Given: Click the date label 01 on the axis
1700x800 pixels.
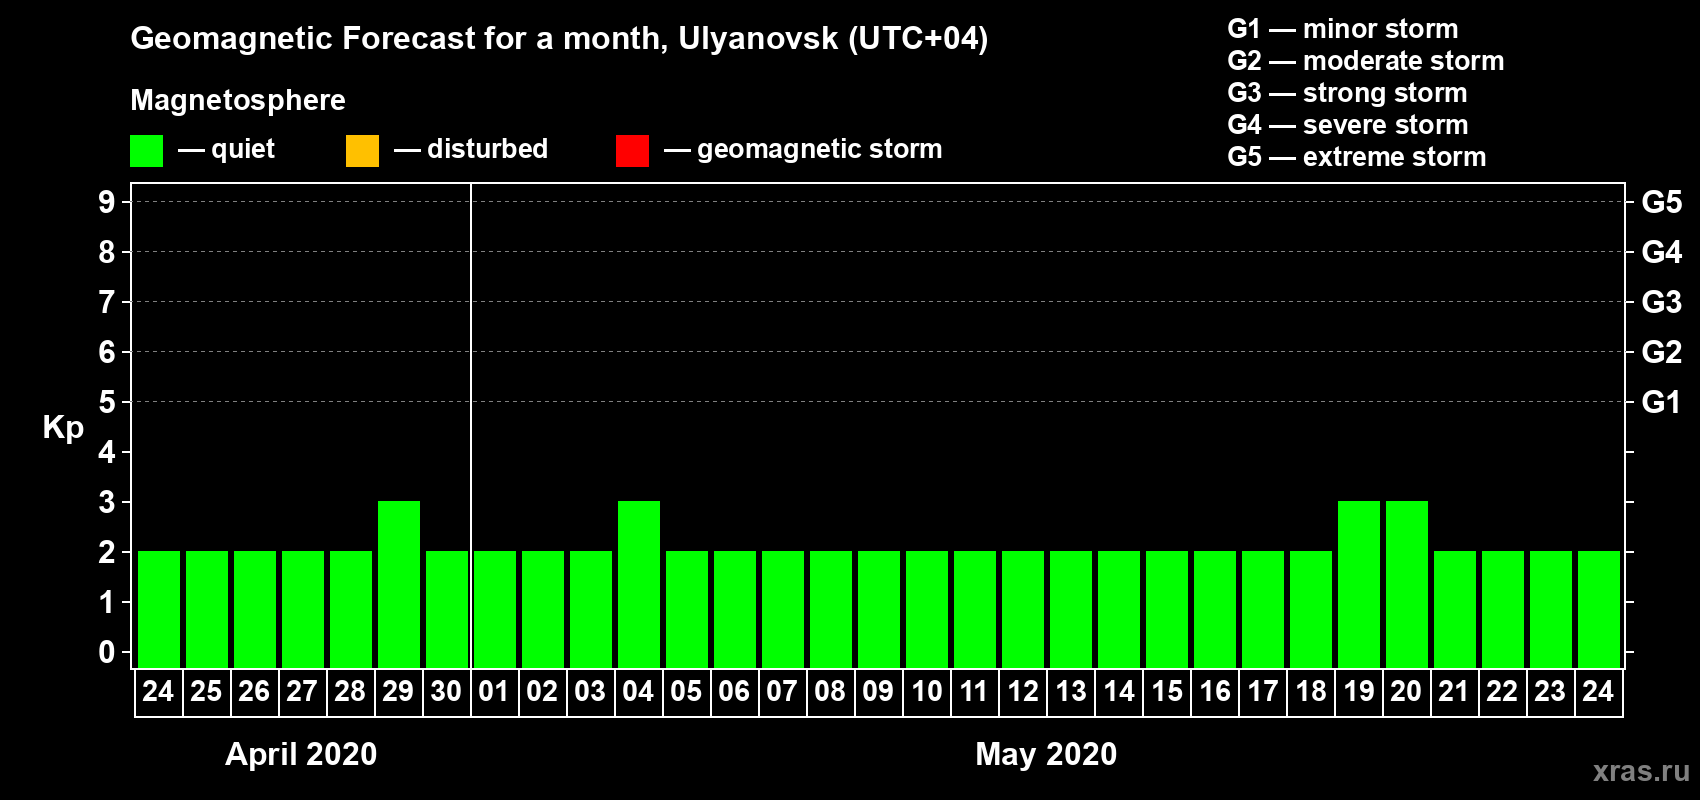Looking at the screenshot, I should click(494, 691).
